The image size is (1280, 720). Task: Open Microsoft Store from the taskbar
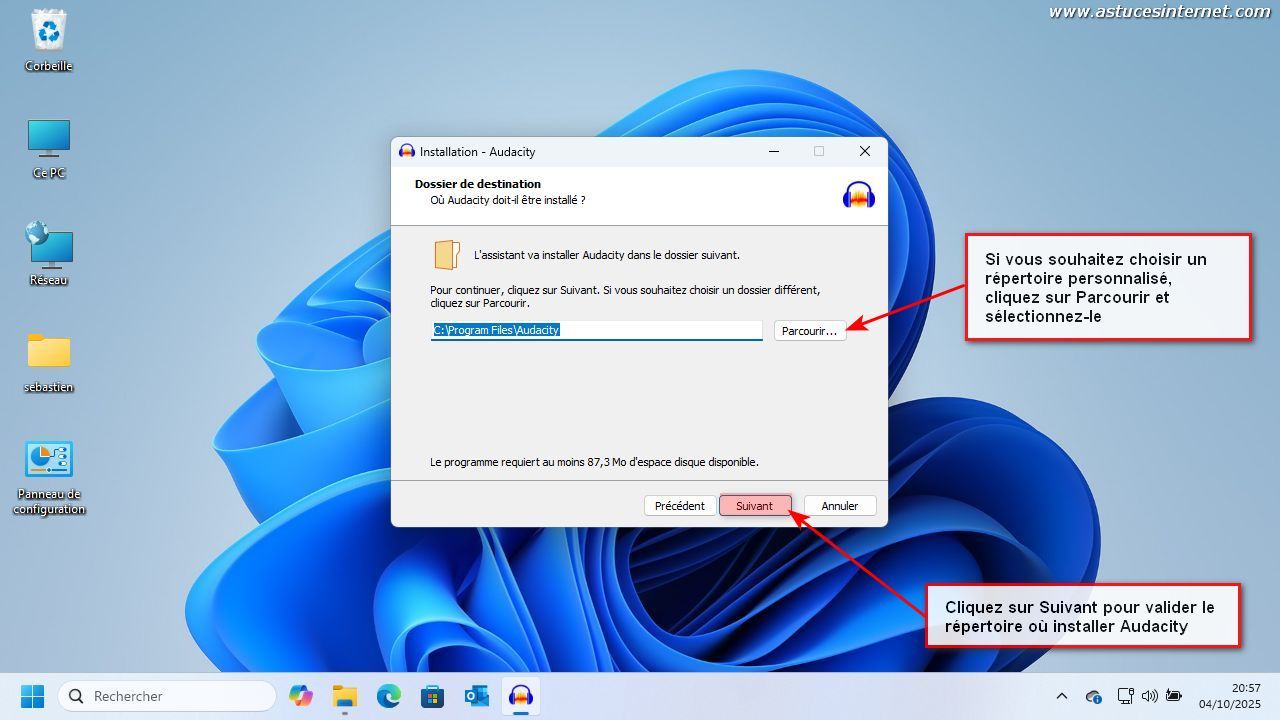(x=432, y=696)
